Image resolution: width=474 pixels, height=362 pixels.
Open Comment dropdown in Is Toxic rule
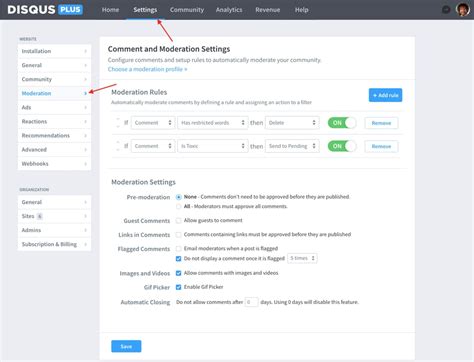(x=153, y=146)
